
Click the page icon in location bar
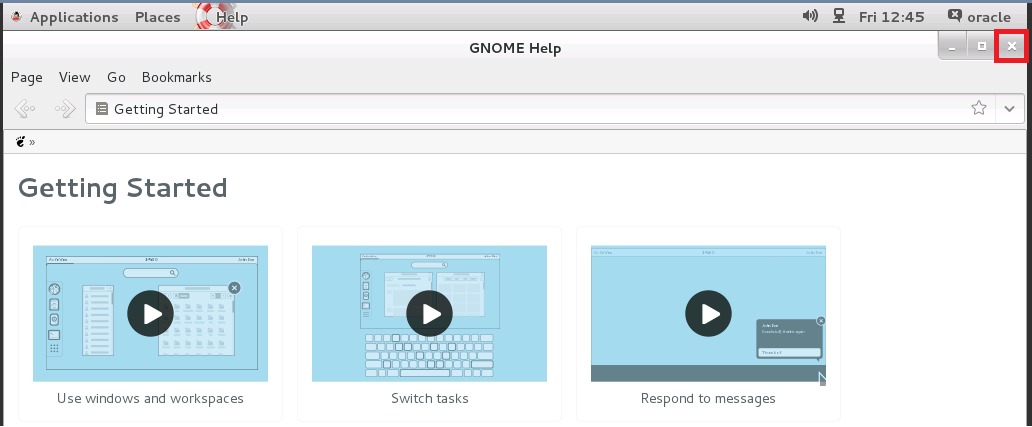click(x=101, y=109)
